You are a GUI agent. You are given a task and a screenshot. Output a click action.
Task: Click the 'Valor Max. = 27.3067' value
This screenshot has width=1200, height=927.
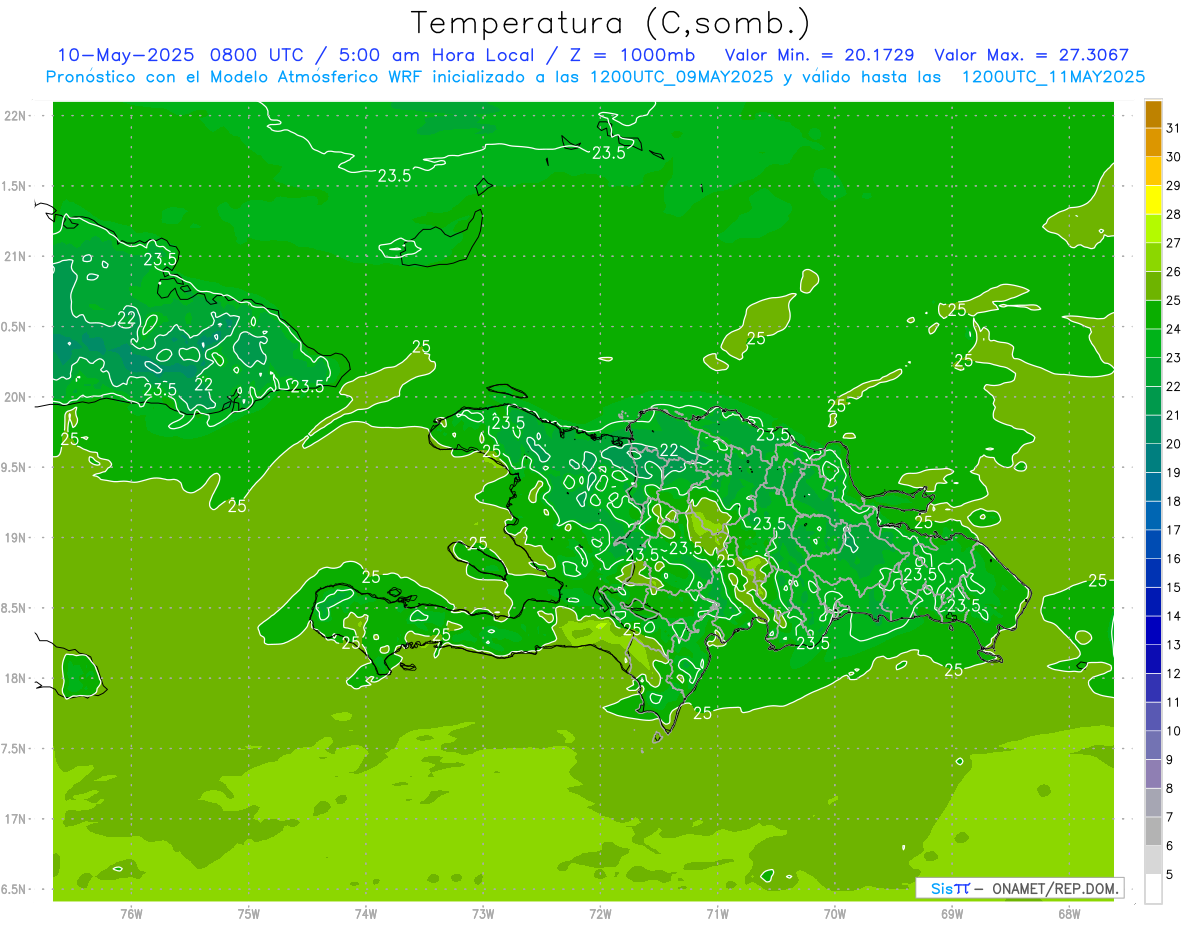pos(1032,55)
